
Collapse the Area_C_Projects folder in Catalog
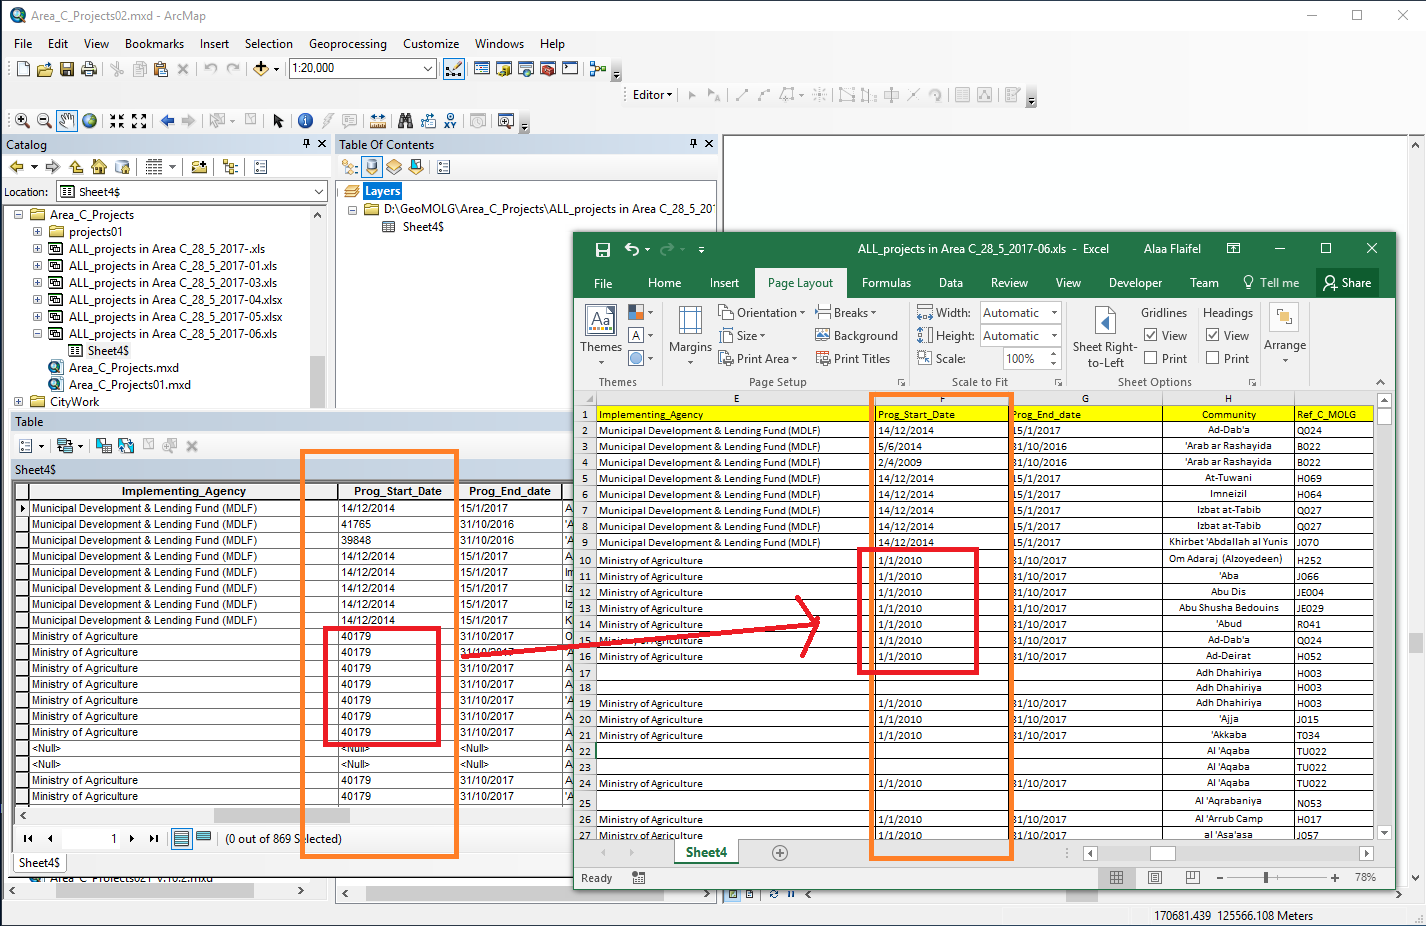tap(18, 215)
